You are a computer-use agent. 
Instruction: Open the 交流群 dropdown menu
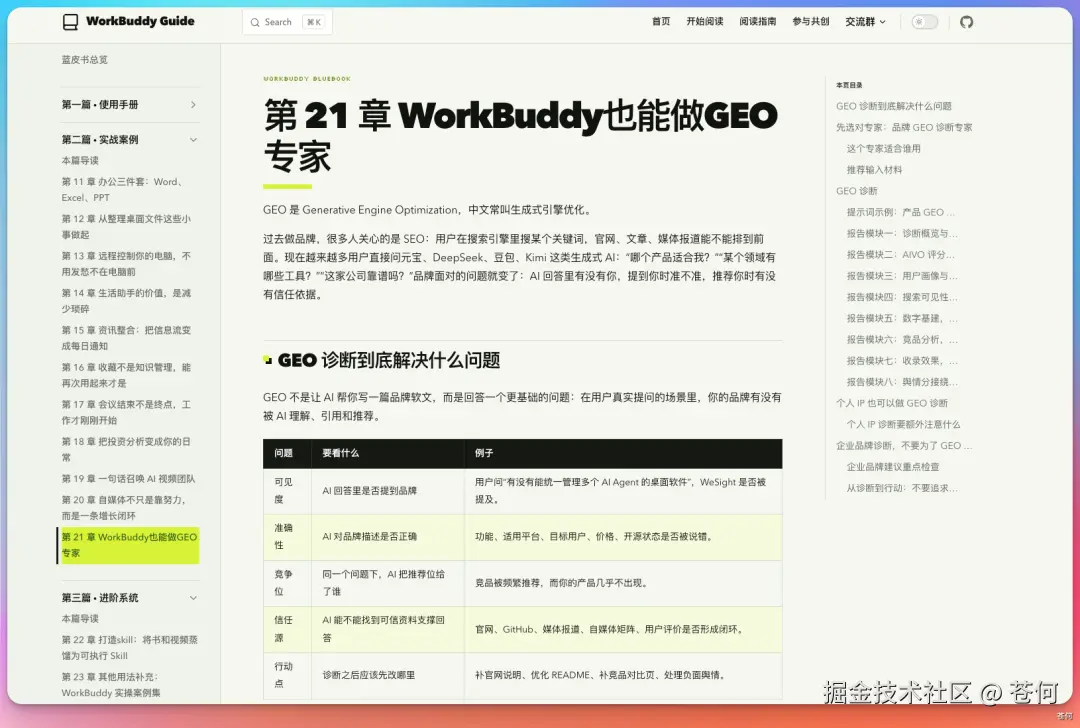(x=865, y=22)
